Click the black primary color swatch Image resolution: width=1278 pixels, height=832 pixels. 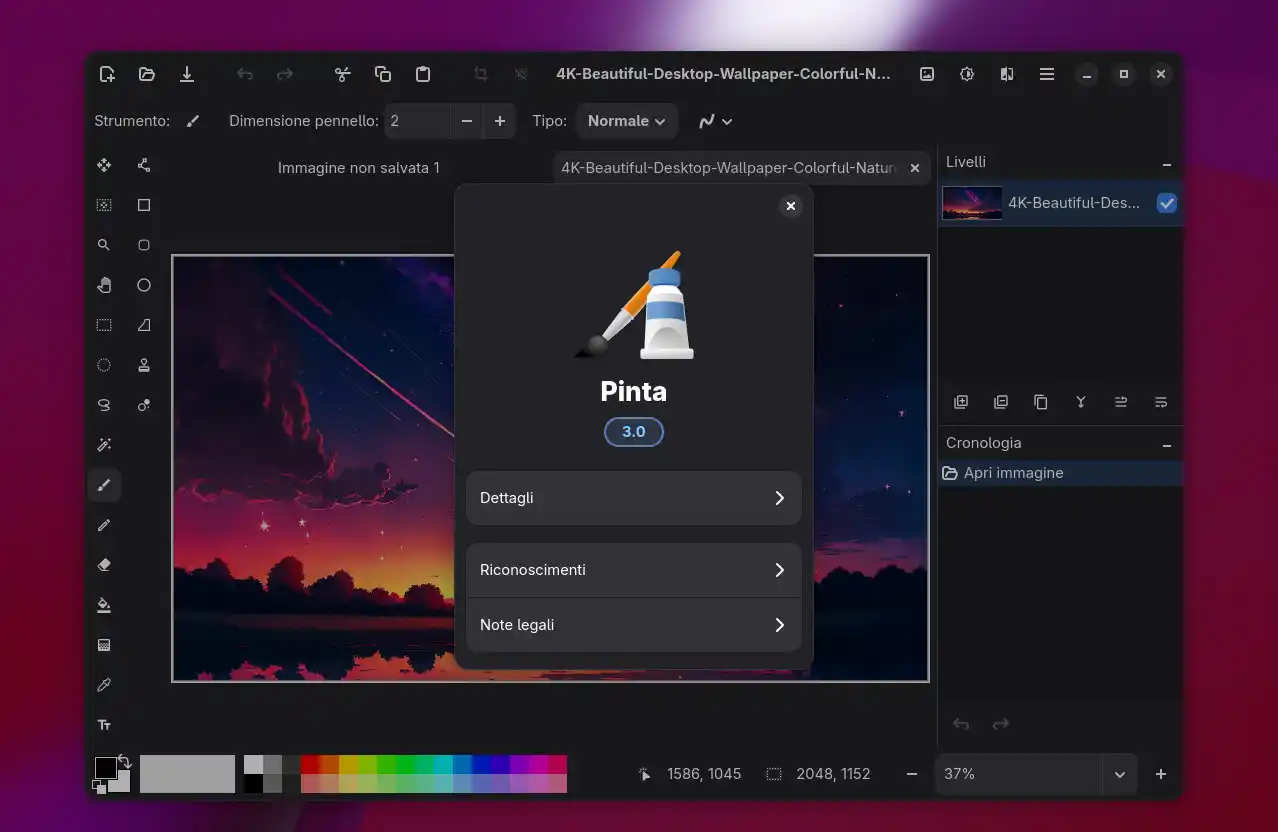click(x=104, y=766)
